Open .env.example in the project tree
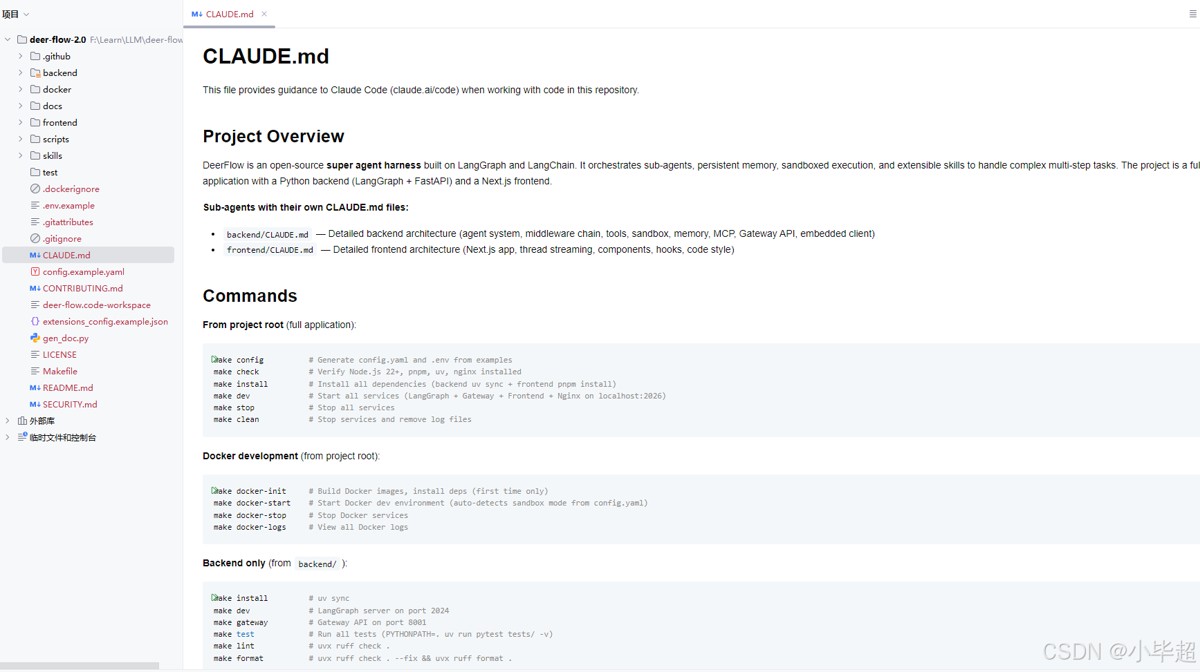The height and width of the screenshot is (672, 1200). (x=68, y=205)
